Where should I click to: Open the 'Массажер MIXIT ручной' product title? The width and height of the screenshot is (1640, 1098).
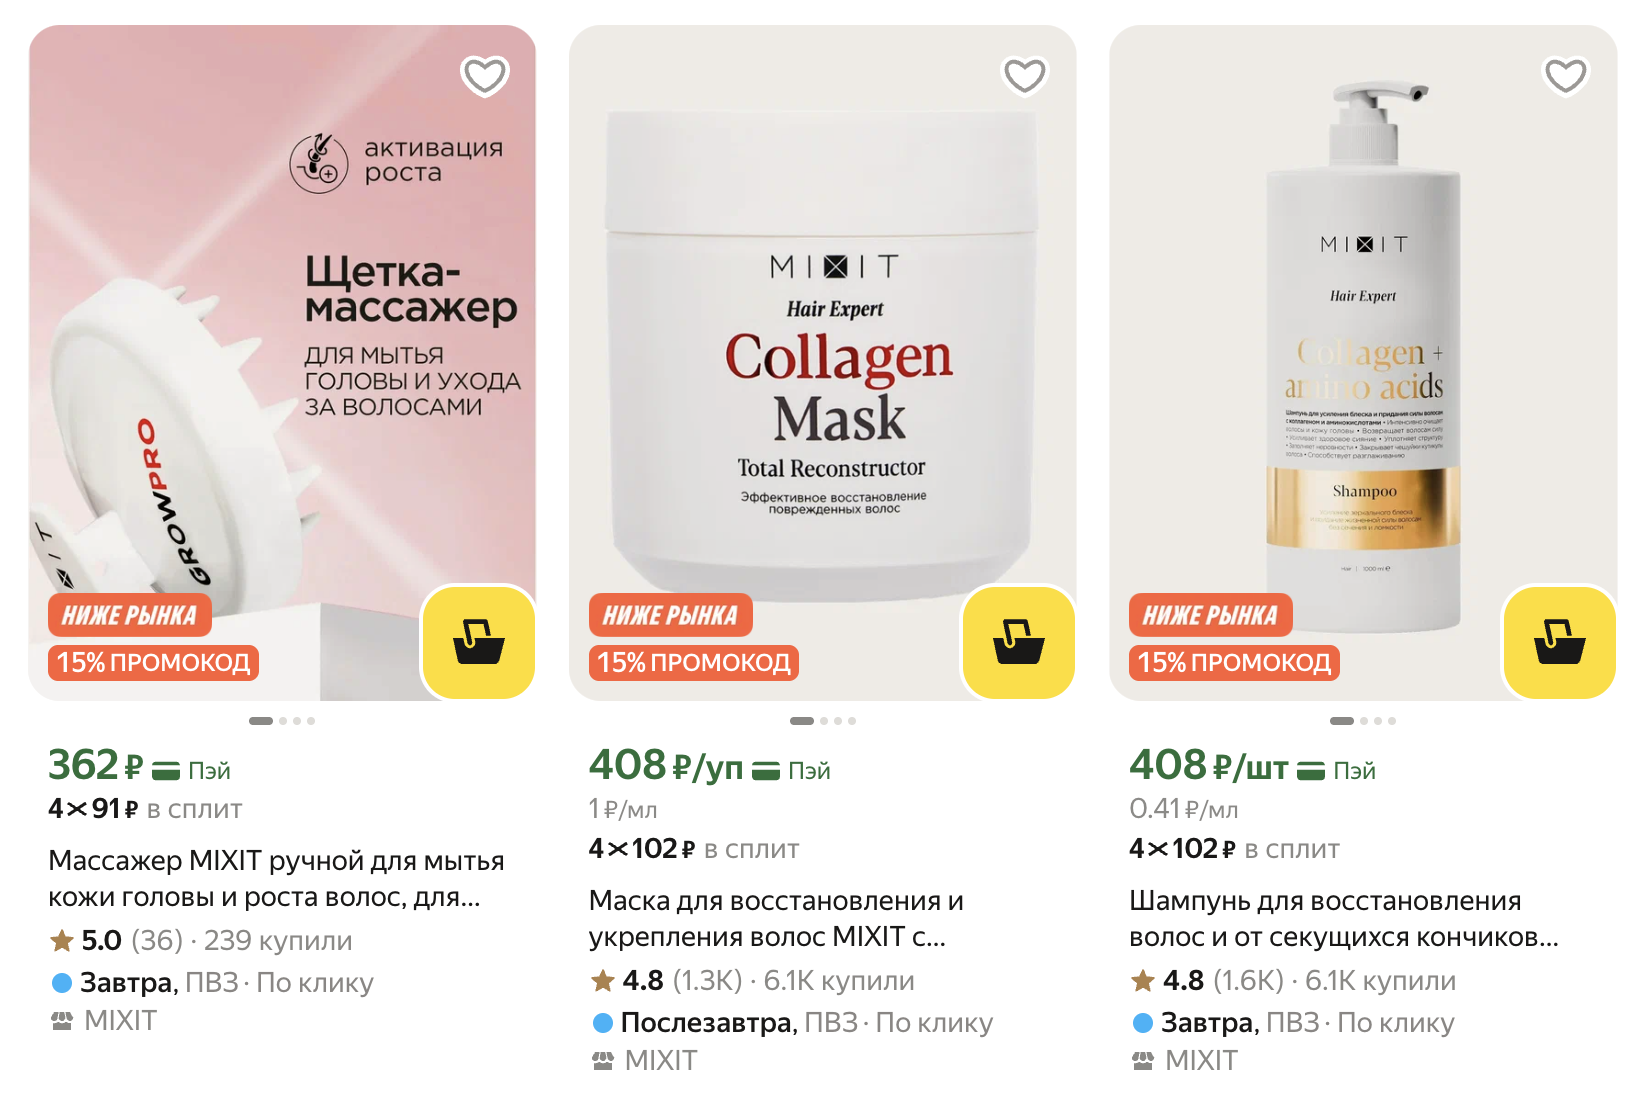coord(276,879)
